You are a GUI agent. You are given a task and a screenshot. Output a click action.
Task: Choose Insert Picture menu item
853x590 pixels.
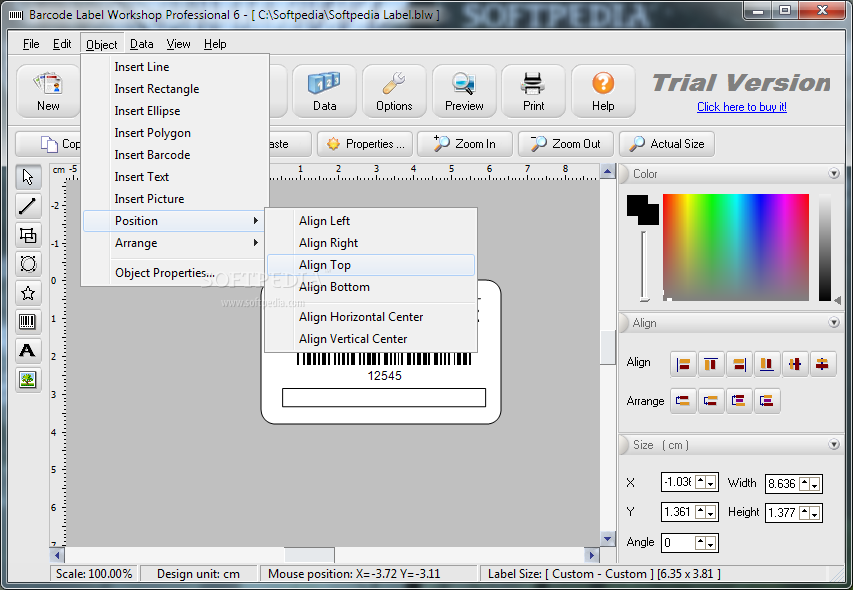[174, 199]
